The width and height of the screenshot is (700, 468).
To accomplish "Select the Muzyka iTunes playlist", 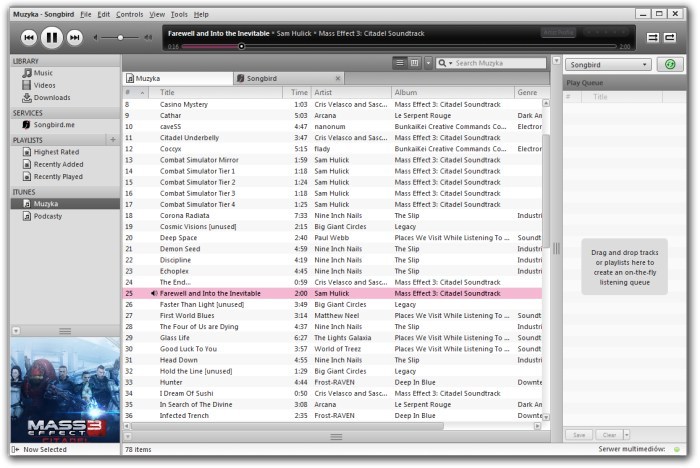I will 65,204.
